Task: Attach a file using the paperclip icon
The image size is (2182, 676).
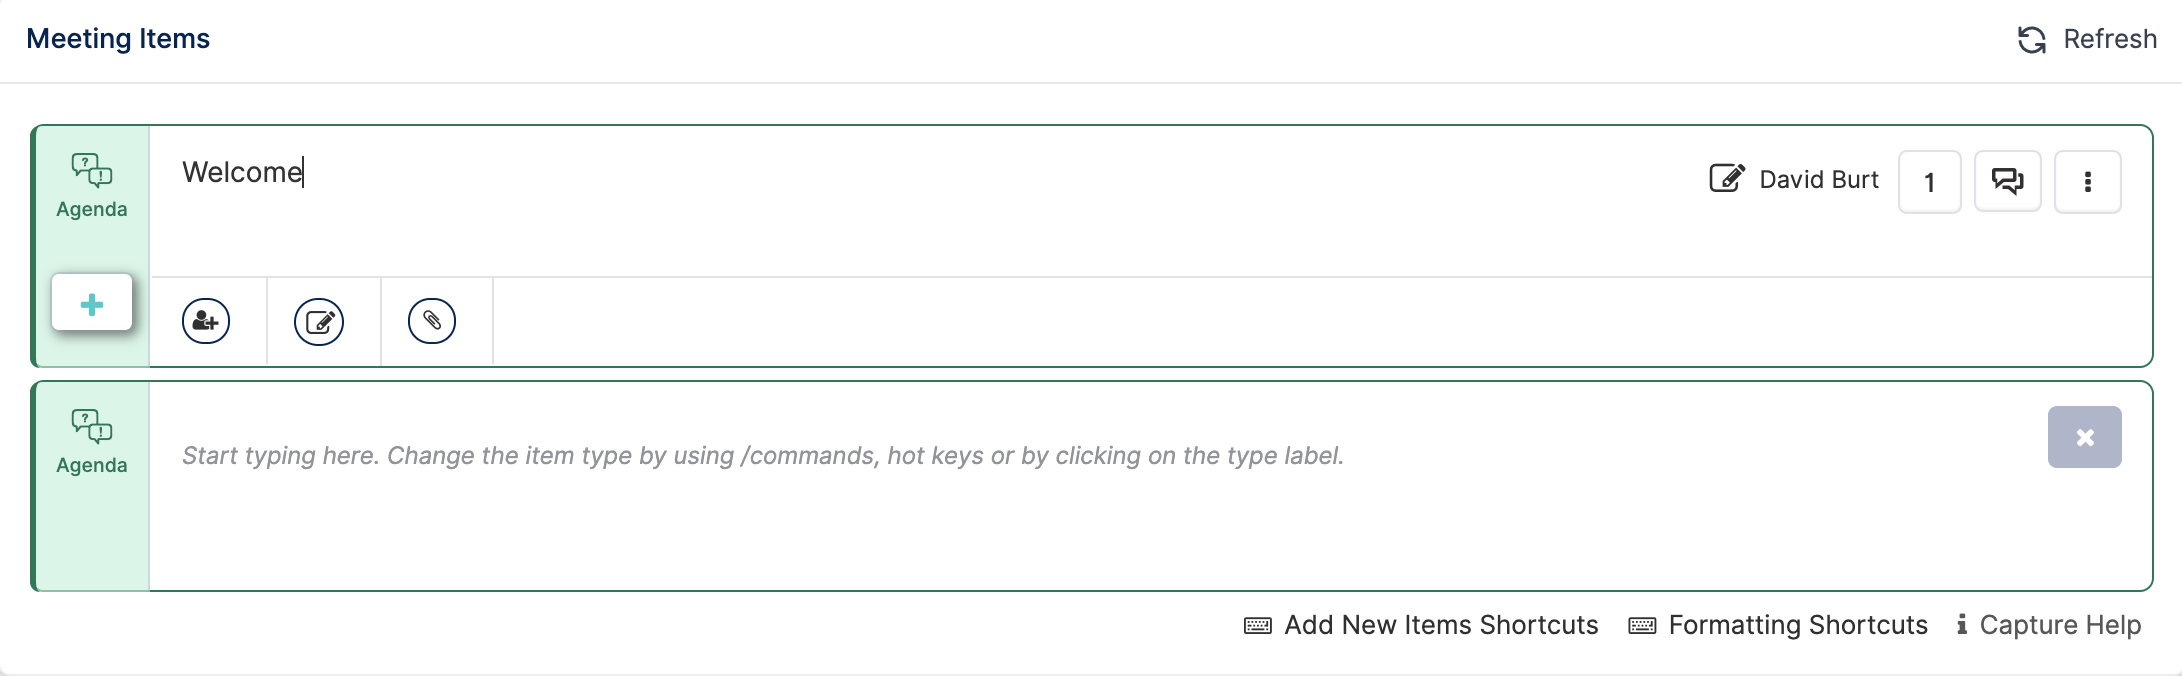Action: tap(432, 321)
